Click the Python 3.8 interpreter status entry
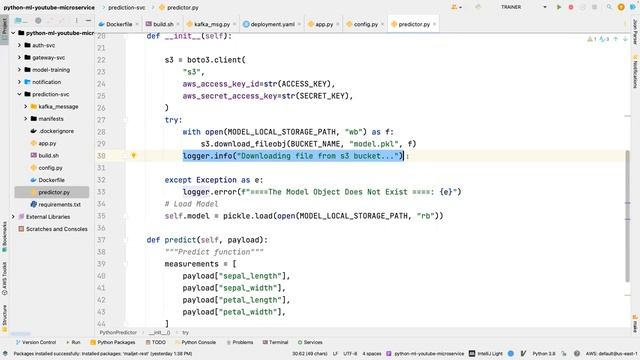Image resolution: width=640 pixels, height=360 pixels. click(544, 353)
